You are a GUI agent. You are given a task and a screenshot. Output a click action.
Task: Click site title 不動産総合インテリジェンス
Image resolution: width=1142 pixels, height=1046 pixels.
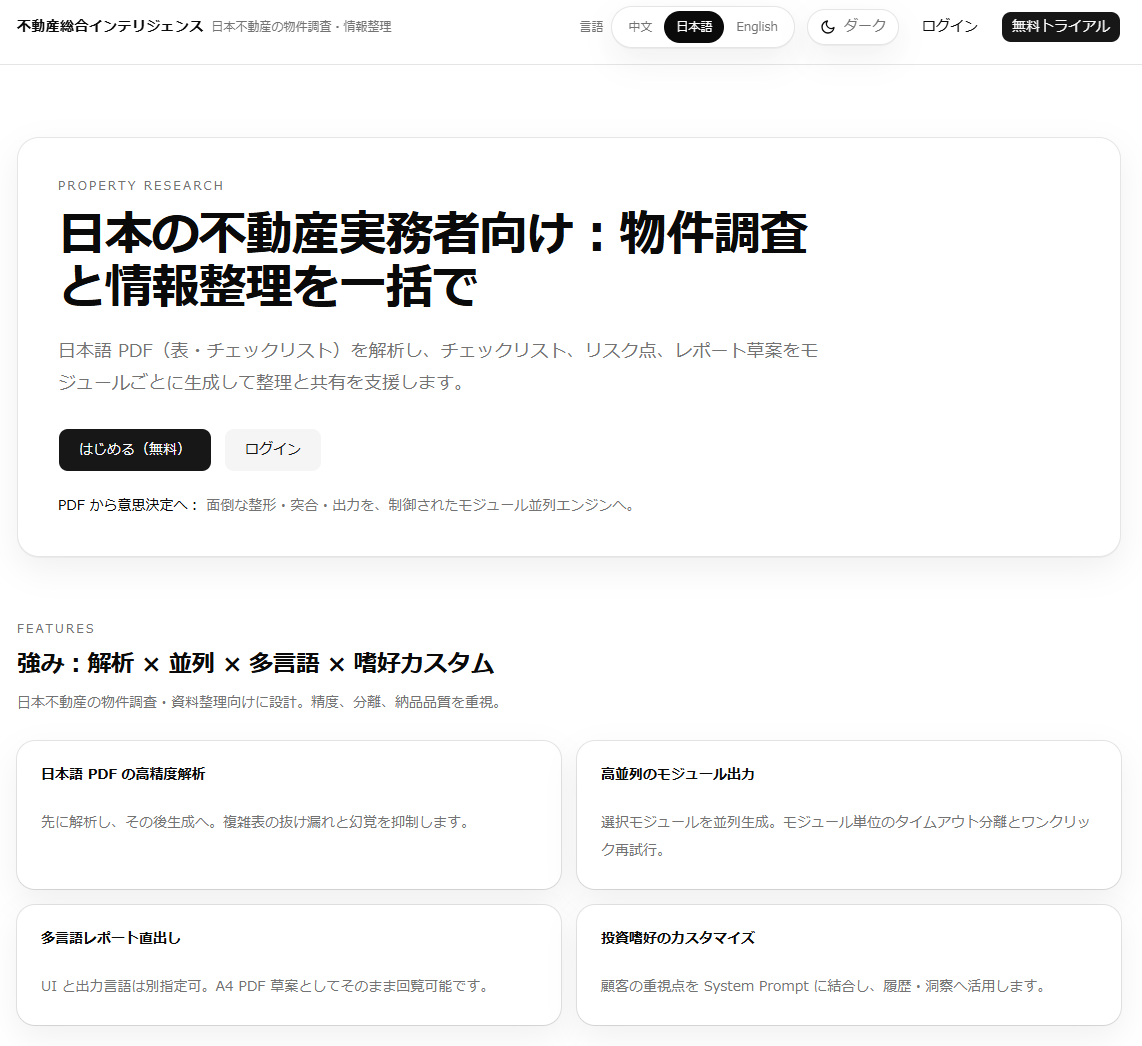tap(110, 26)
